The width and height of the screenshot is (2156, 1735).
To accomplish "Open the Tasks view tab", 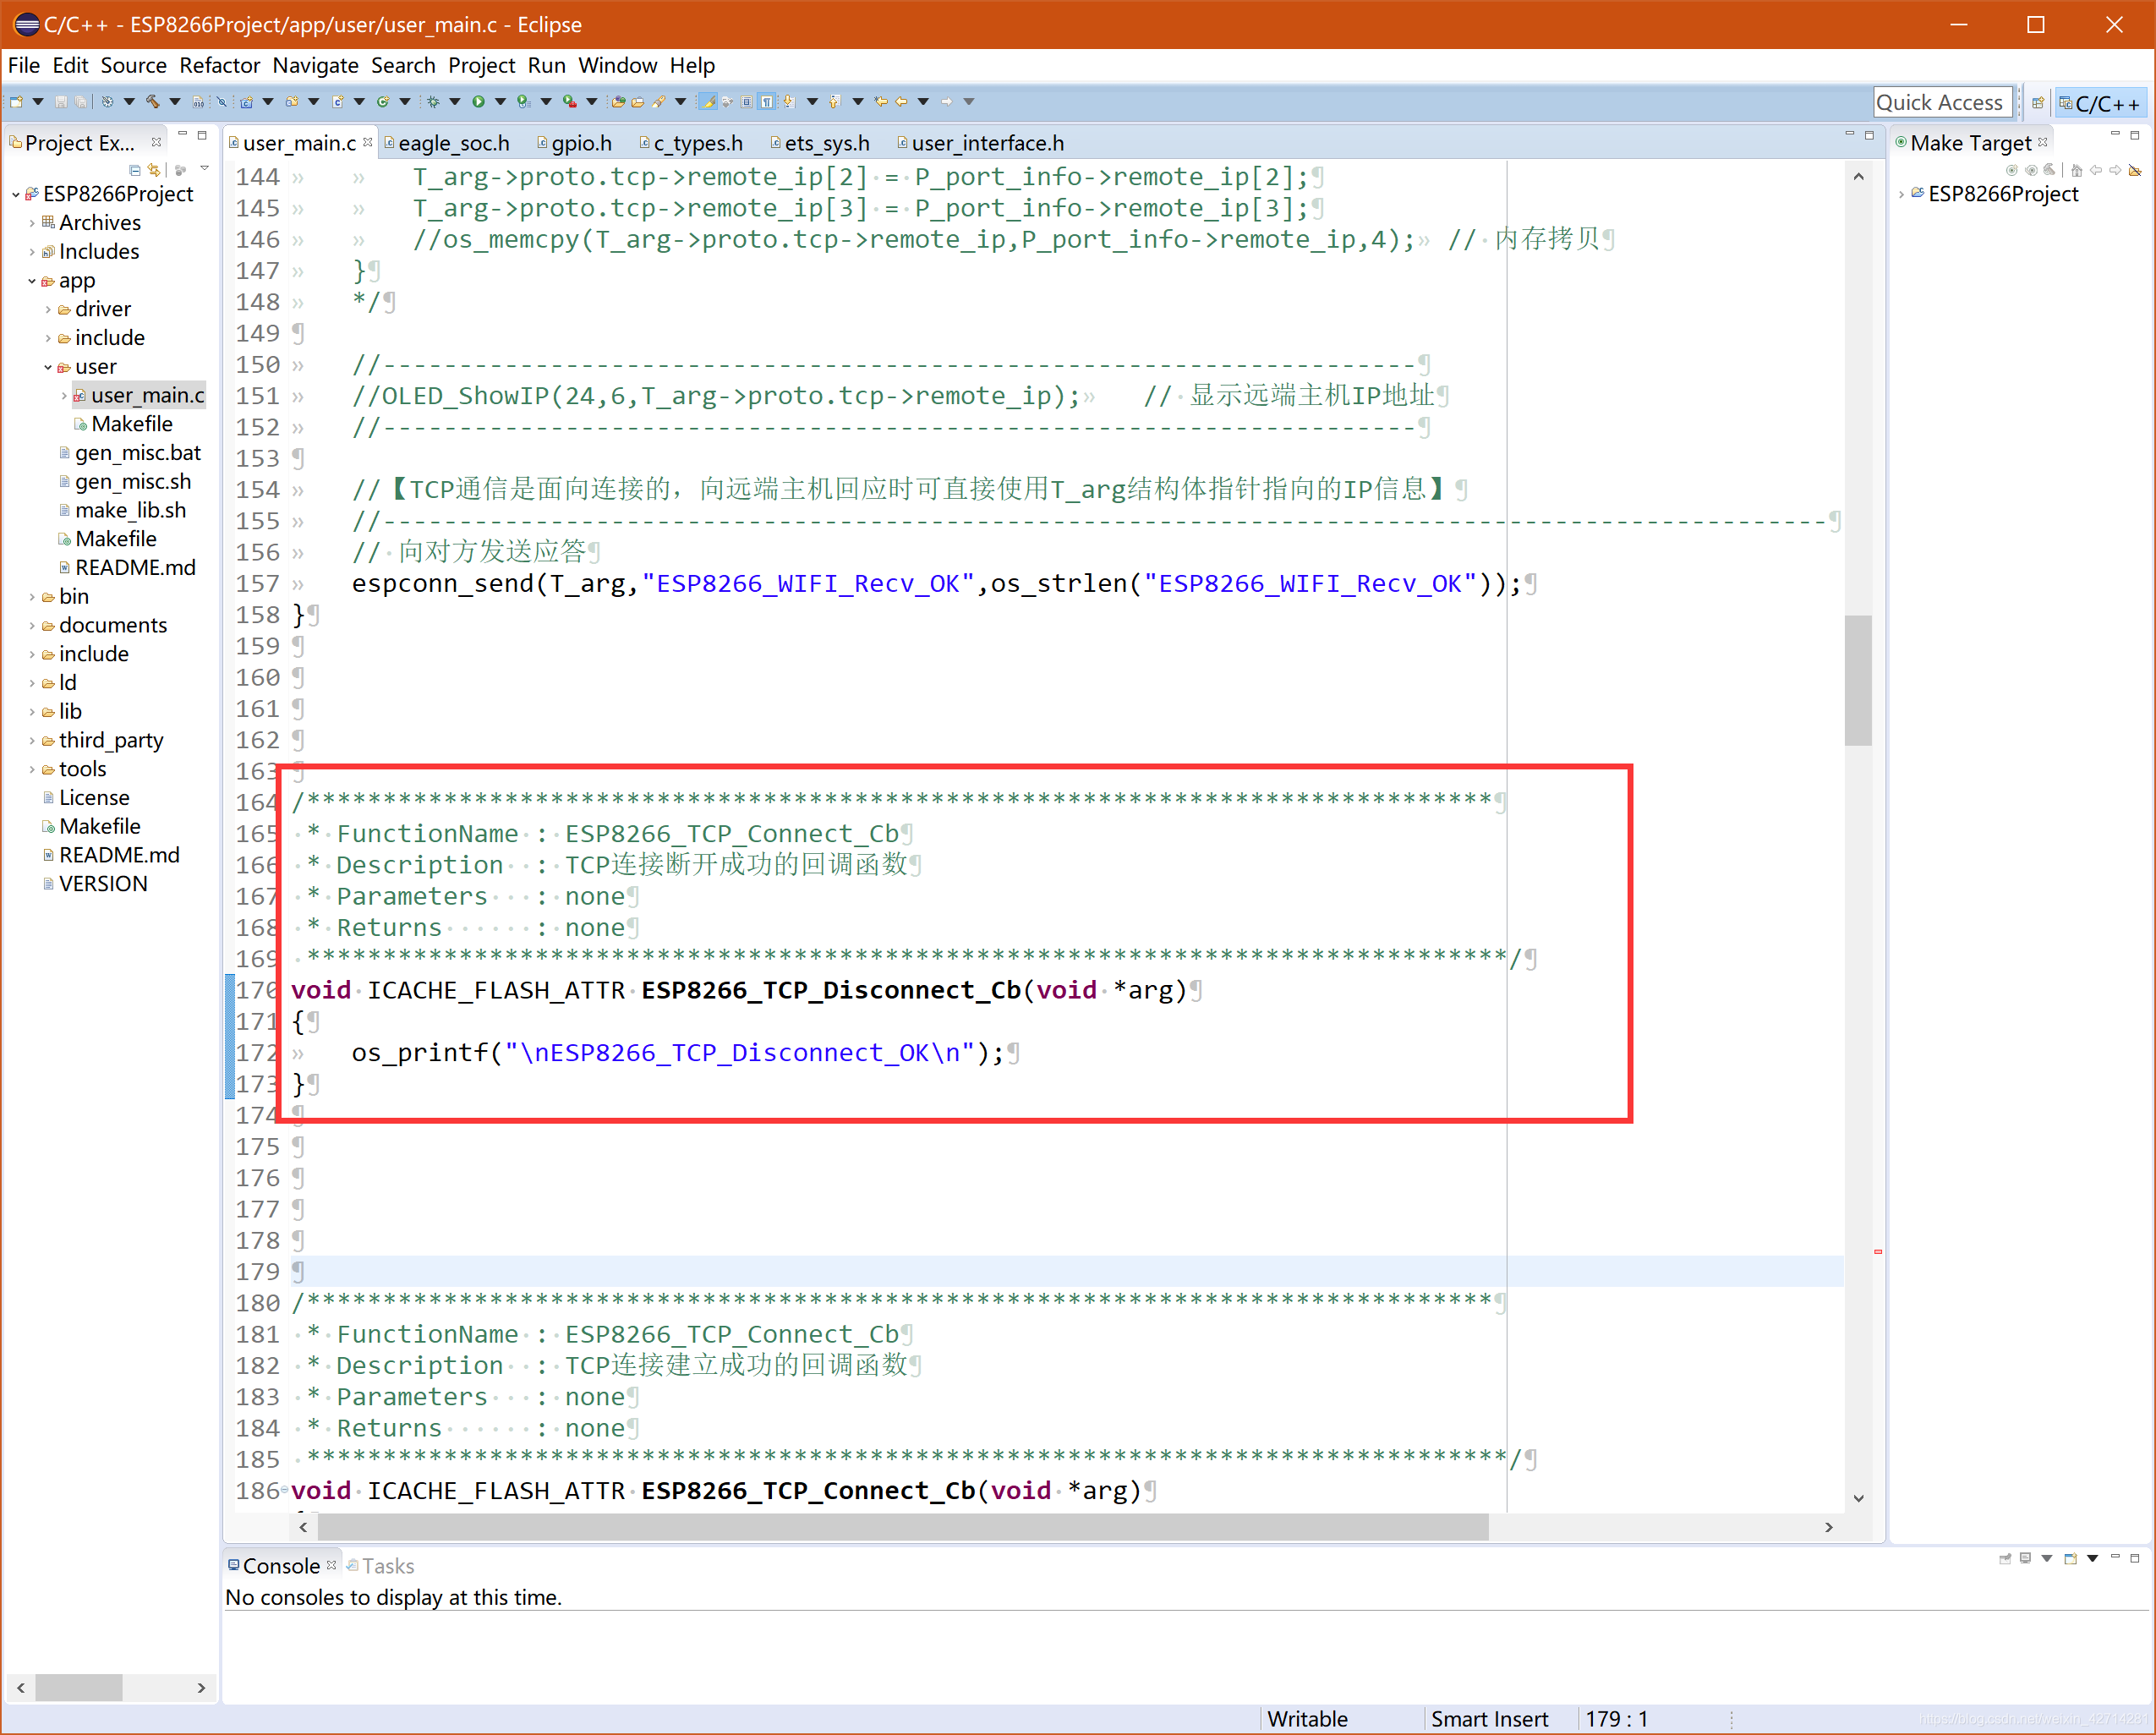I will [387, 1566].
